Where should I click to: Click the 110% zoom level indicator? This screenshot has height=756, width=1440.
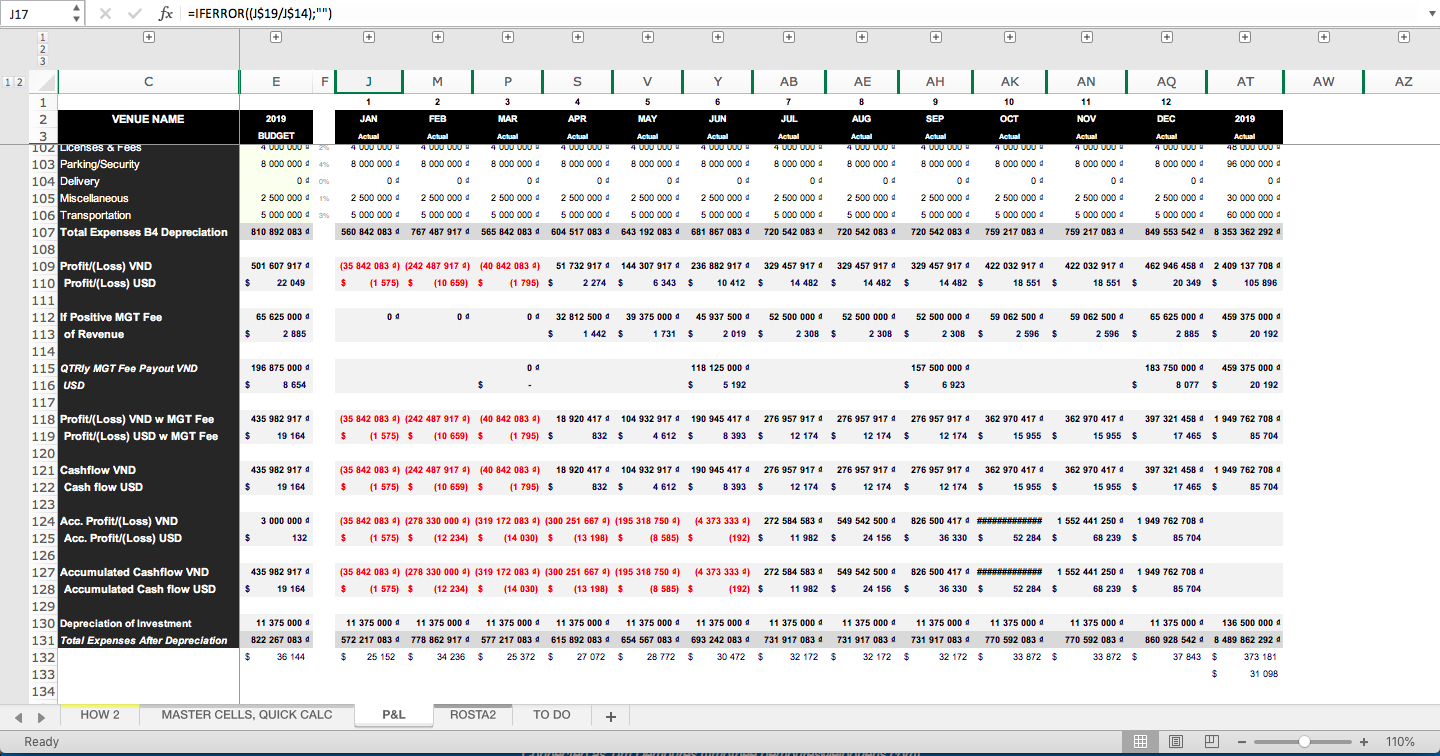pyautogui.click(x=1402, y=741)
